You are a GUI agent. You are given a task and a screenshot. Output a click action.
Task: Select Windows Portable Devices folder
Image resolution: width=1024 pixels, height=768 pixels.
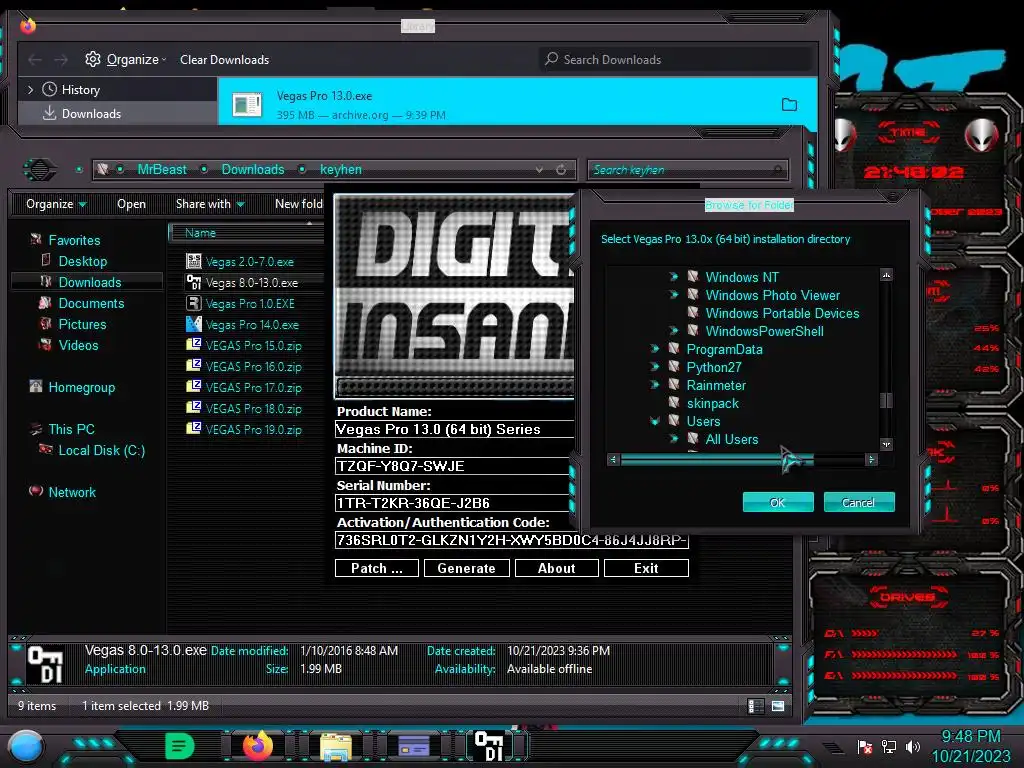point(782,313)
